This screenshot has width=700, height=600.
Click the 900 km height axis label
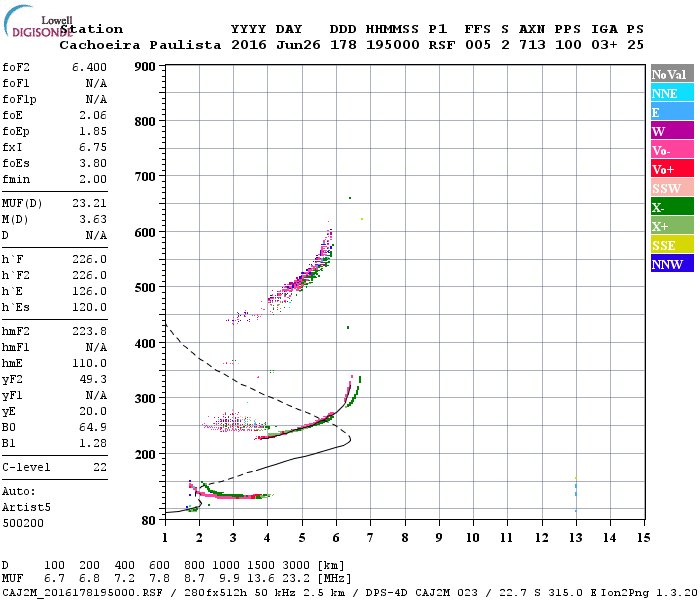click(x=145, y=67)
